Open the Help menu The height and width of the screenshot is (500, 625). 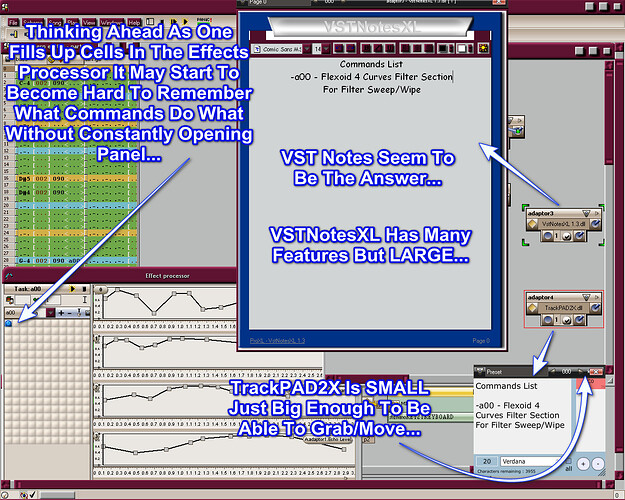tap(134, 22)
